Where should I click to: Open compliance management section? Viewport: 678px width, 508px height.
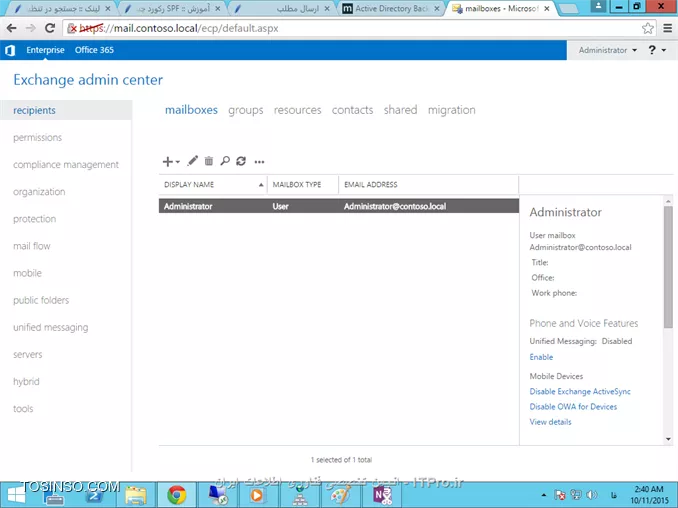pyautogui.click(x=66, y=165)
